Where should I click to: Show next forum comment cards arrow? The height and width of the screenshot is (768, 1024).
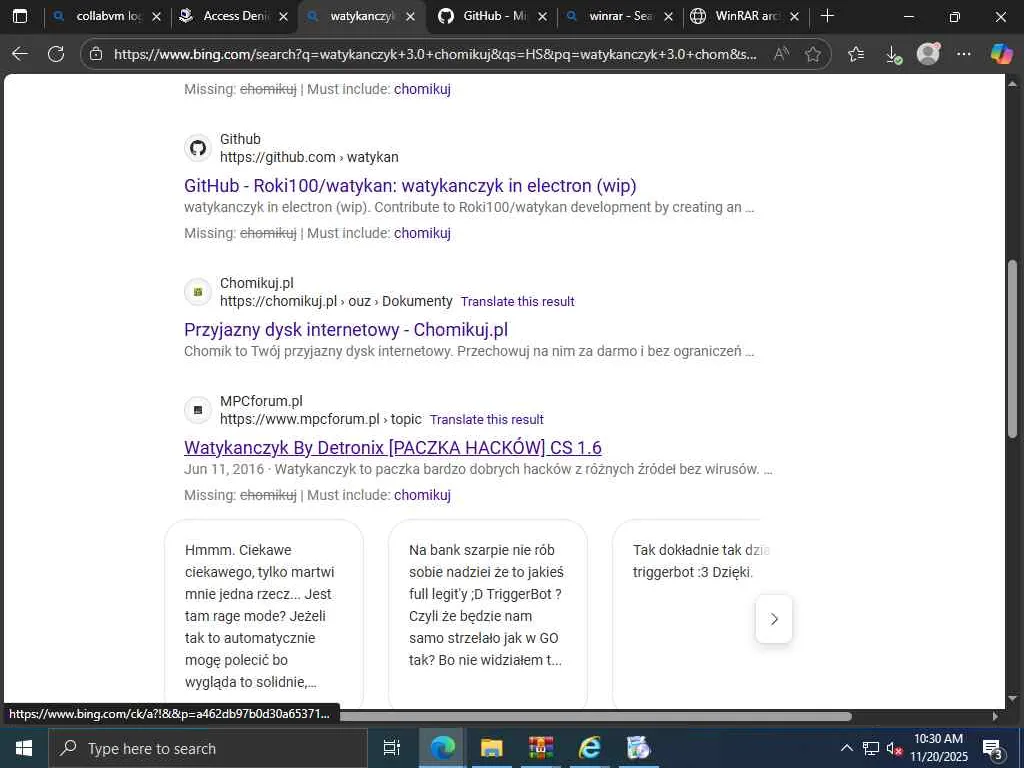tap(774, 618)
